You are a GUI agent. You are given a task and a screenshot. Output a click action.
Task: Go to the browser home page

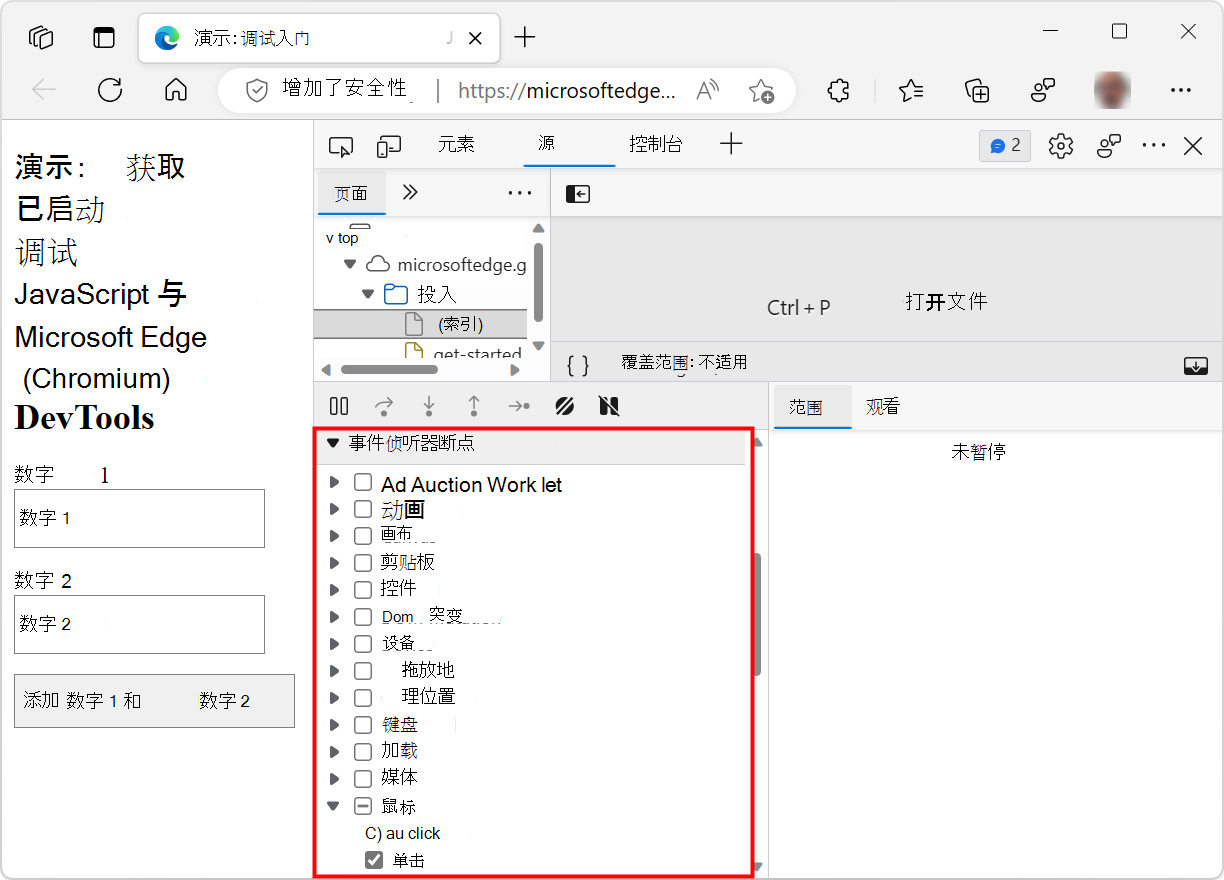coord(176,90)
